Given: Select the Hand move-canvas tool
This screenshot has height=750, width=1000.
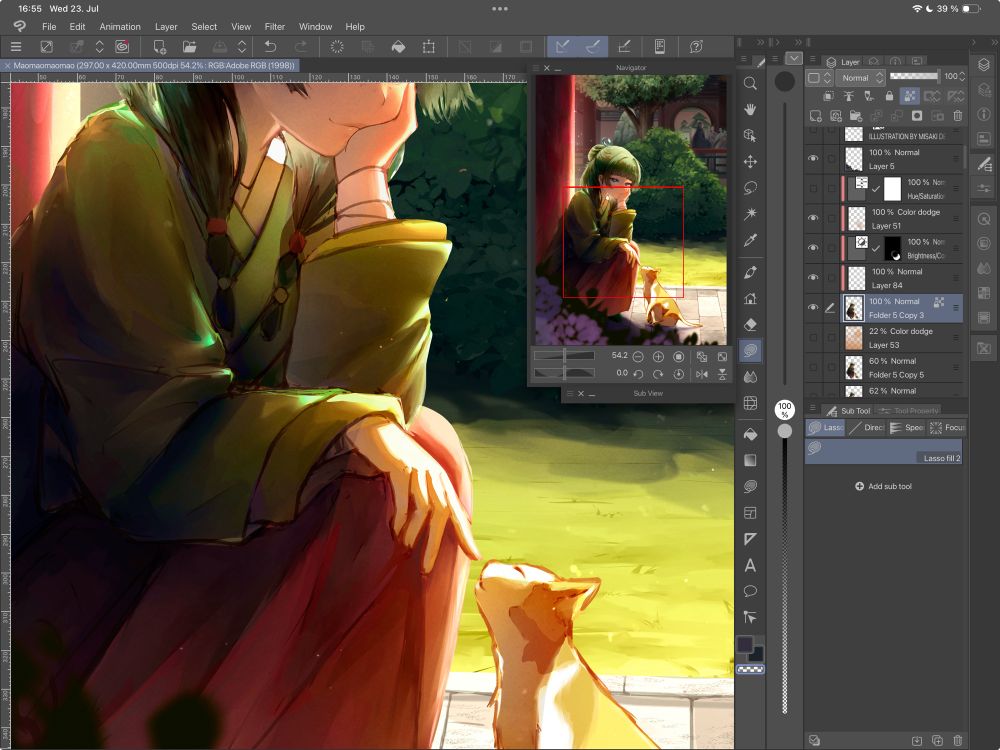Looking at the screenshot, I should [750, 110].
